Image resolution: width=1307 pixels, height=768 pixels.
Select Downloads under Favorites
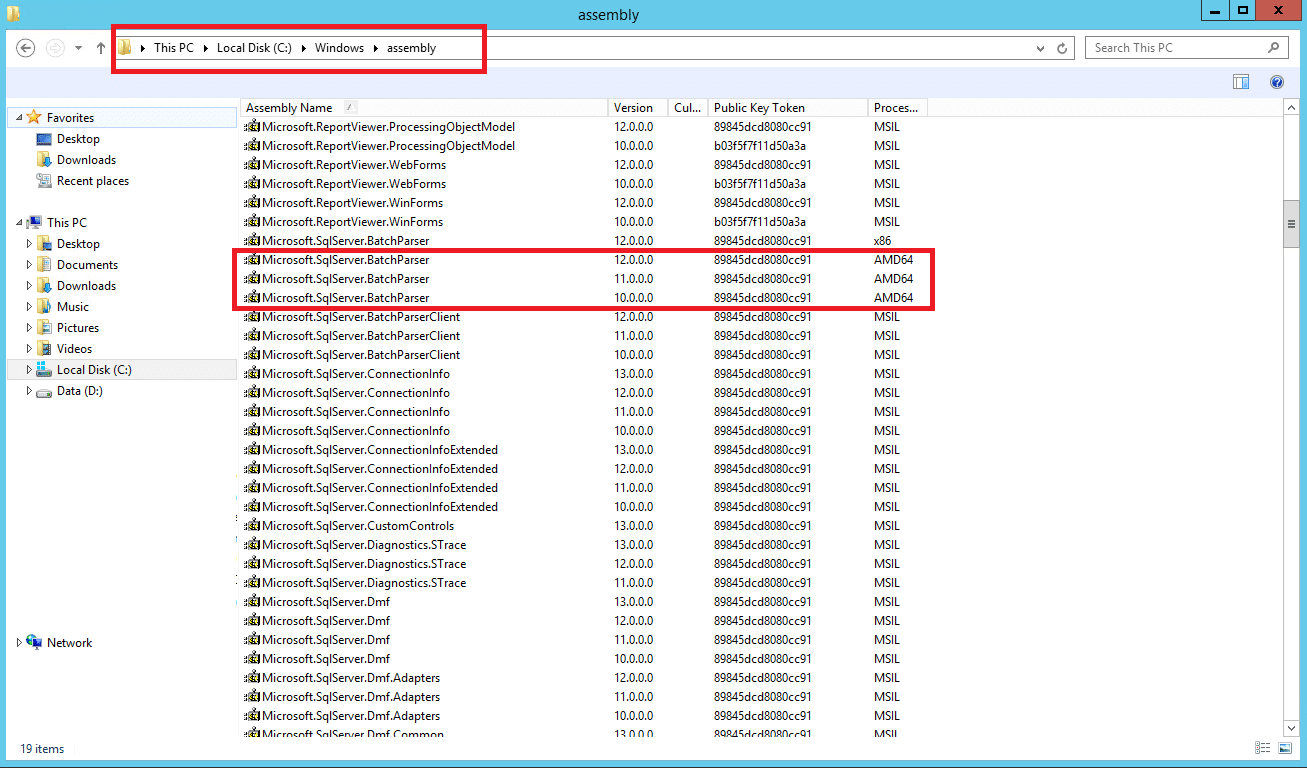pyautogui.click(x=86, y=160)
